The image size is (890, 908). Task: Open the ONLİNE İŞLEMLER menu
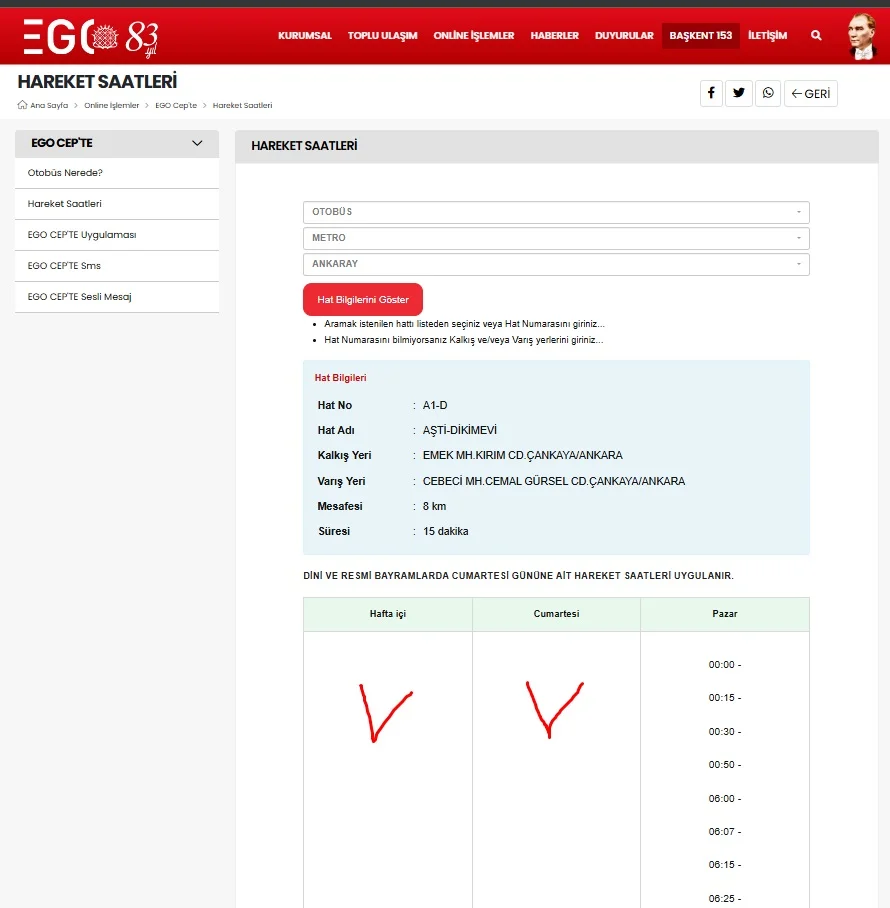pos(473,35)
